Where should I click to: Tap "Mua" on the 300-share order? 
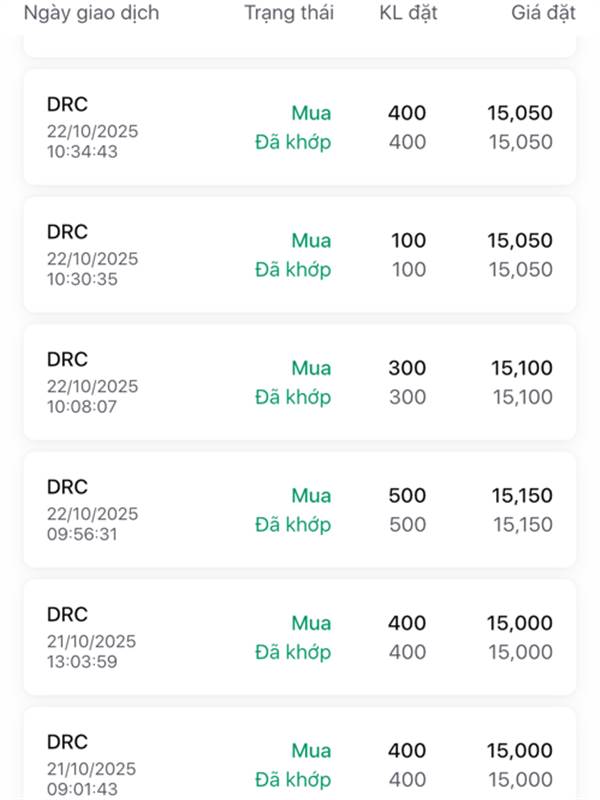(311, 368)
